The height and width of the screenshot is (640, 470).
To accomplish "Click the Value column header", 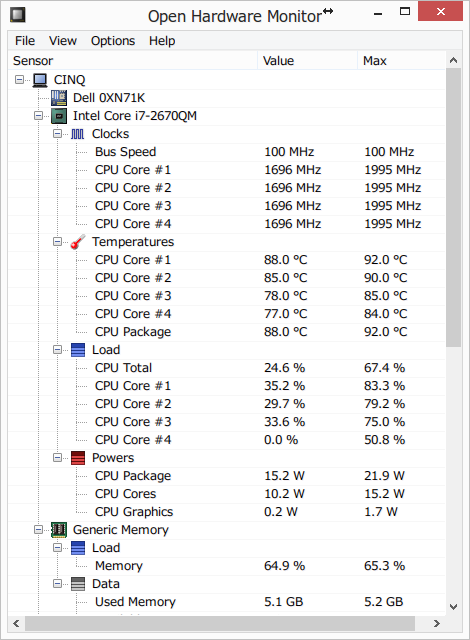I will [308, 61].
